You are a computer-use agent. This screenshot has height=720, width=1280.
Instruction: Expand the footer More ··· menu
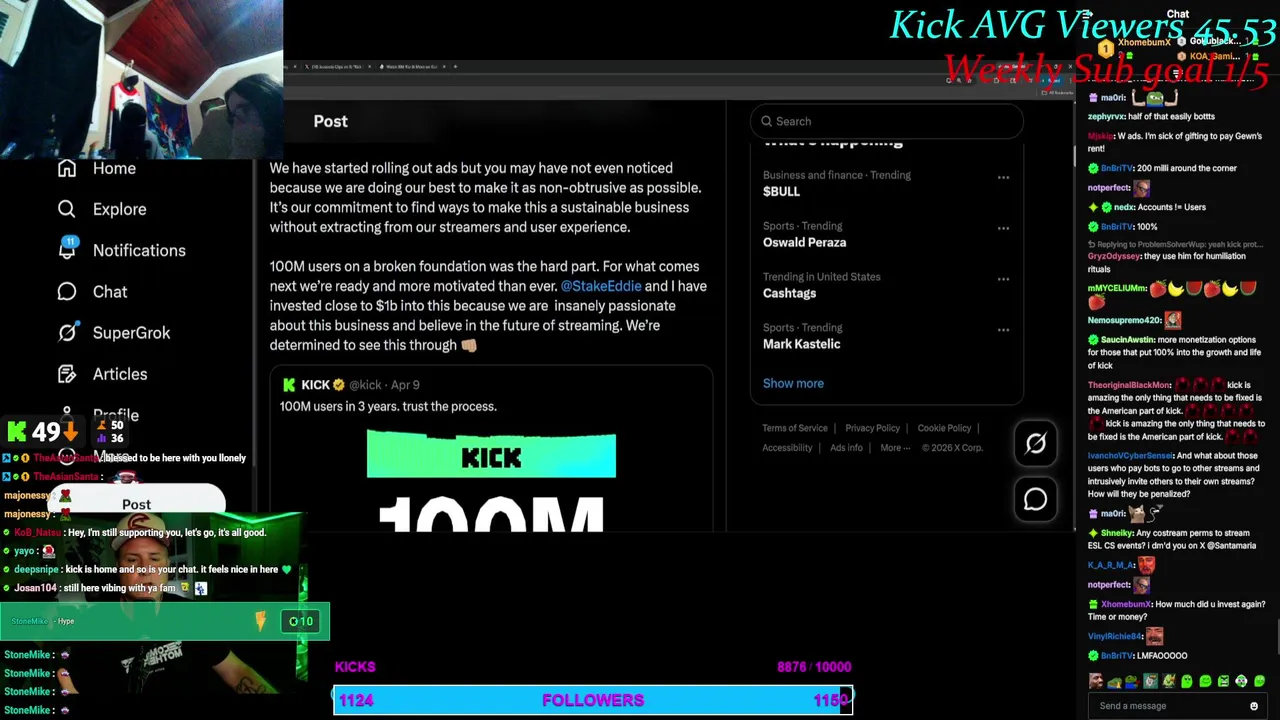[x=895, y=448]
